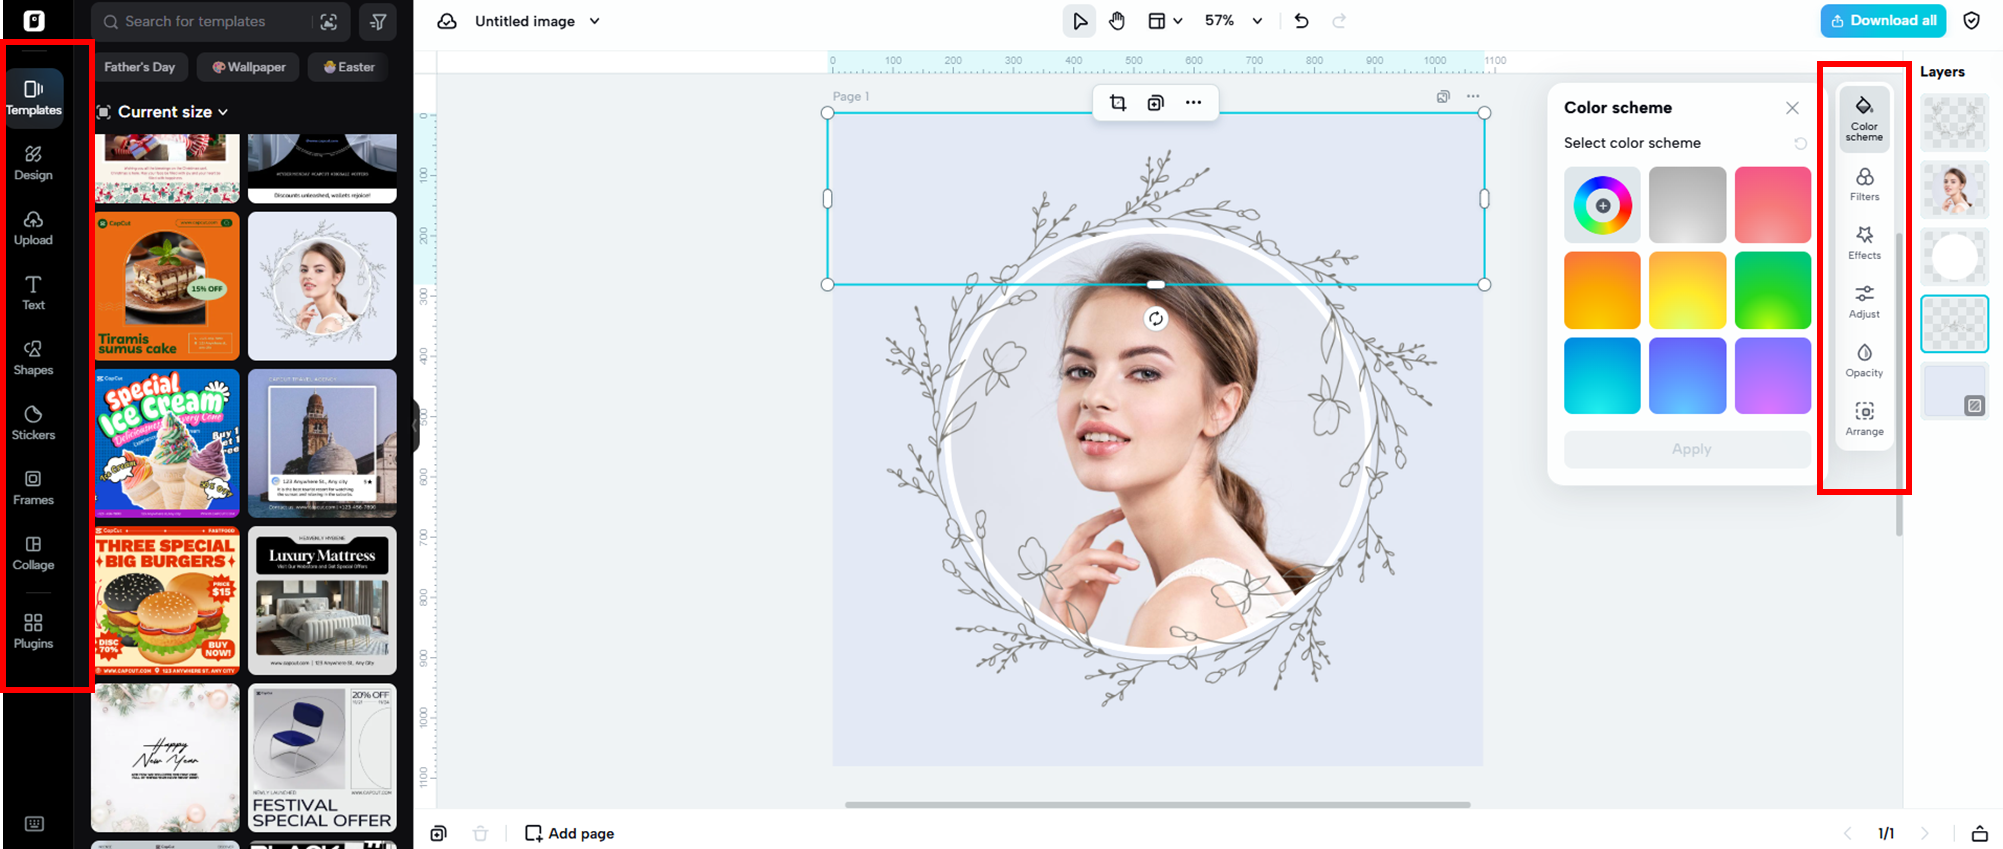The height and width of the screenshot is (849, 2003).
Task: Click the Add page button
Action: point(570,833)
